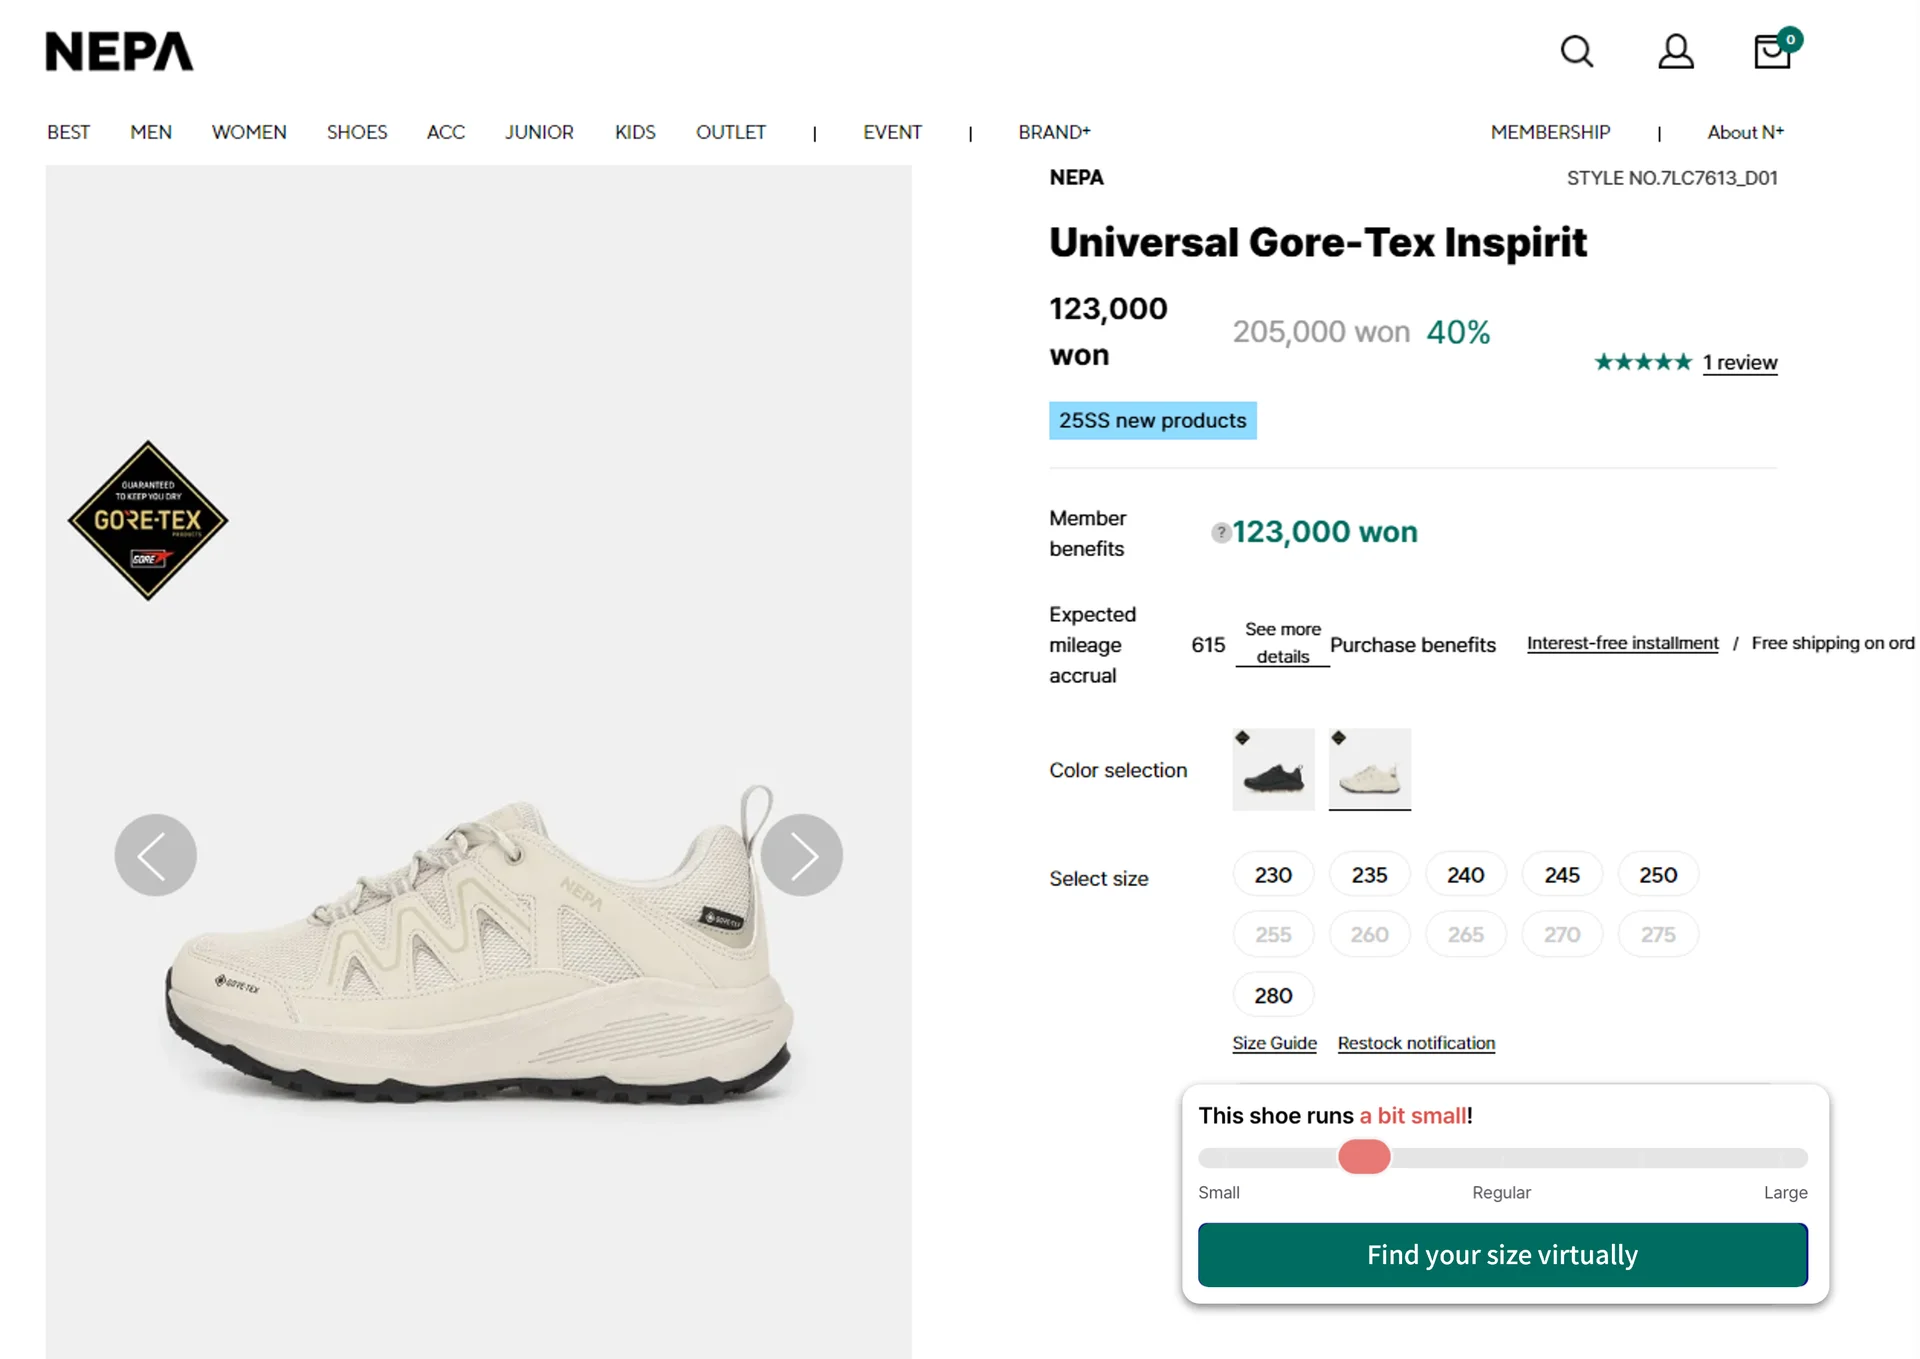Select size 230
Screen dimensions: 1920x1359
(x=1273, y=875)
